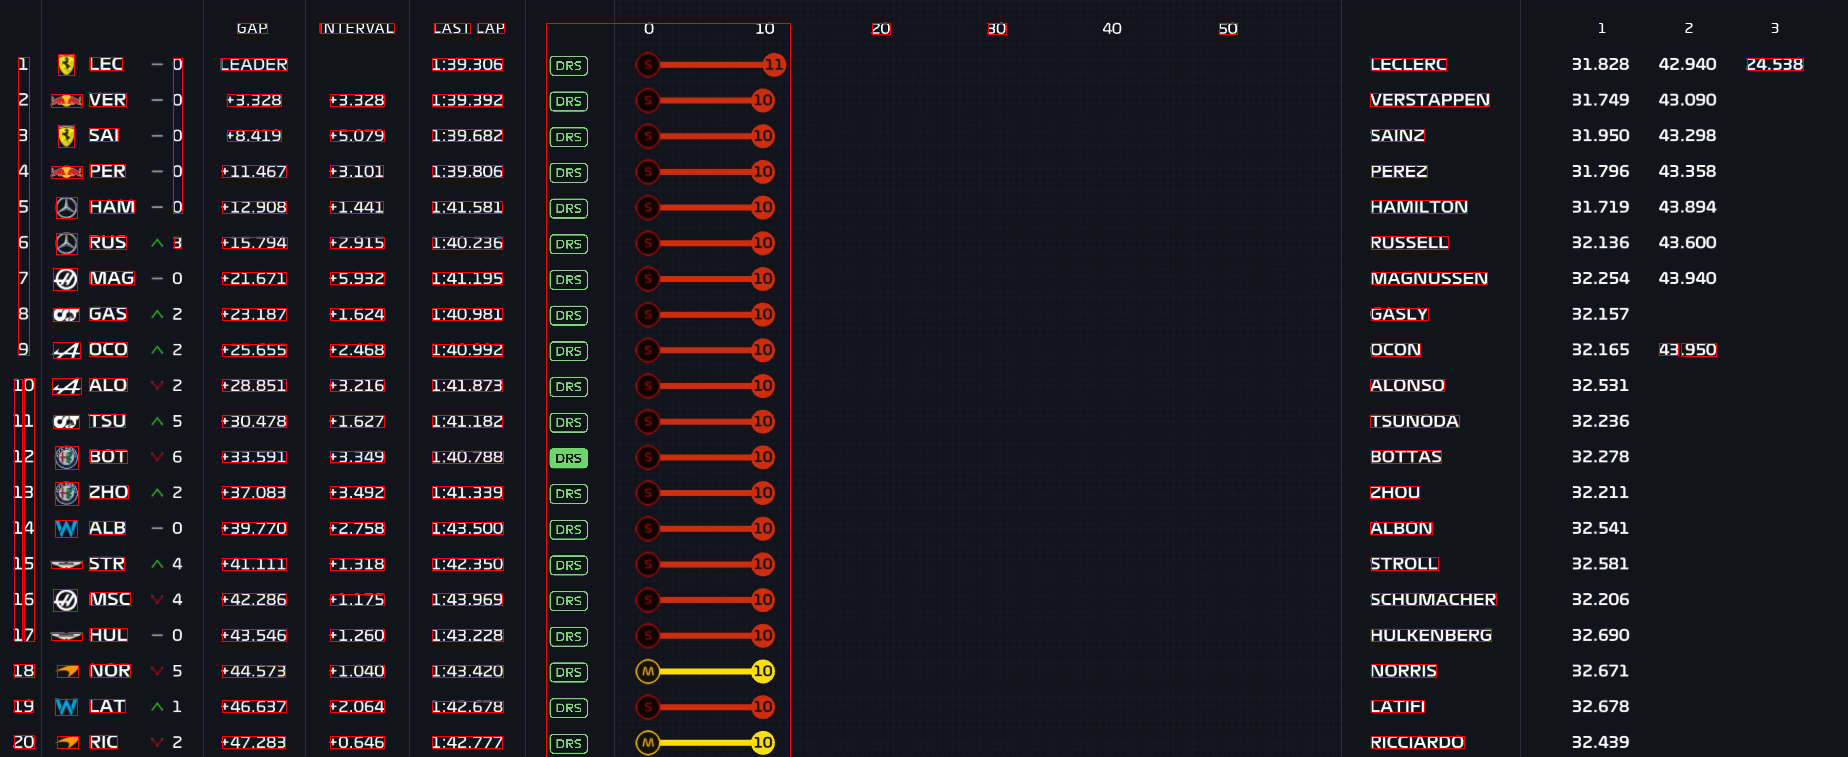
Task: Click the Red Bull logo beside VER
Action: pyautogui.click(x=66, y=101)
